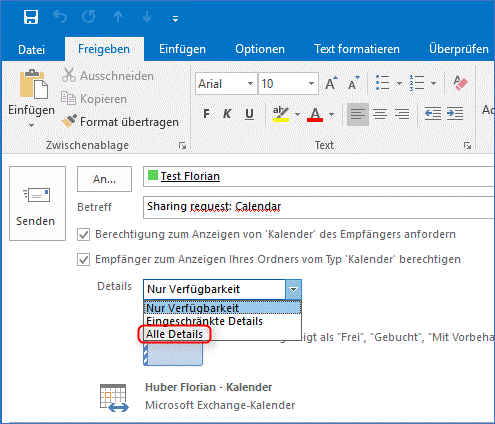Decrease the paragraph indent
The height and width of the screenshot is (424, 495).
coord(433,114)
